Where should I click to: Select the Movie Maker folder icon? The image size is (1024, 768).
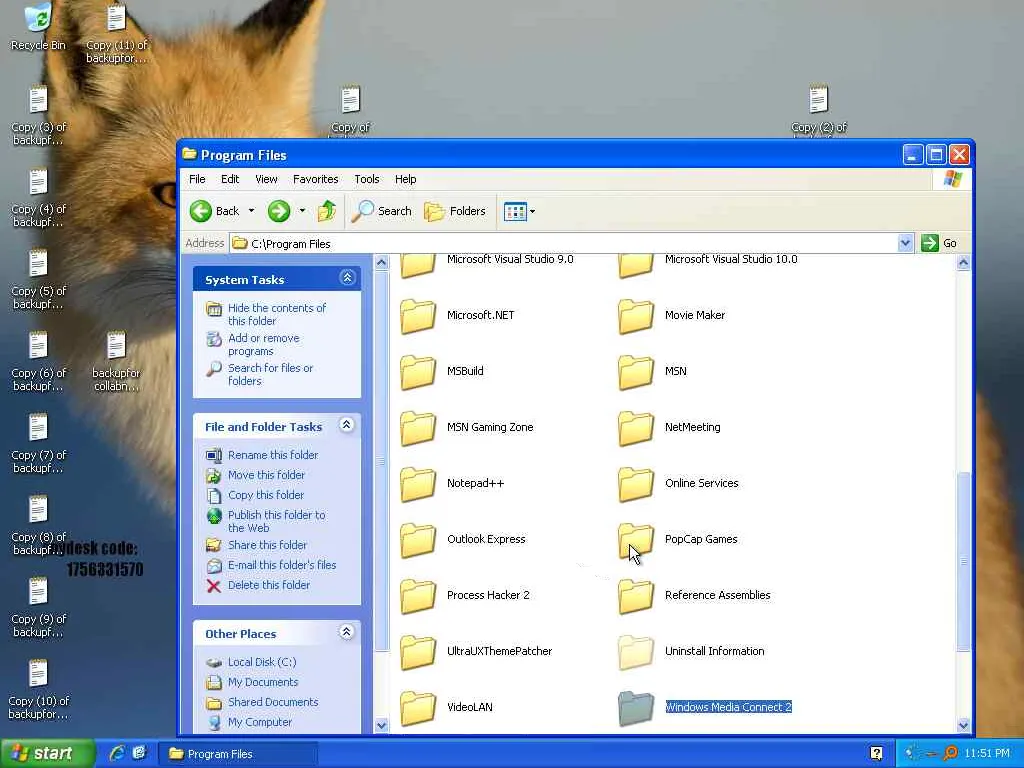click(x=635, y=316)
